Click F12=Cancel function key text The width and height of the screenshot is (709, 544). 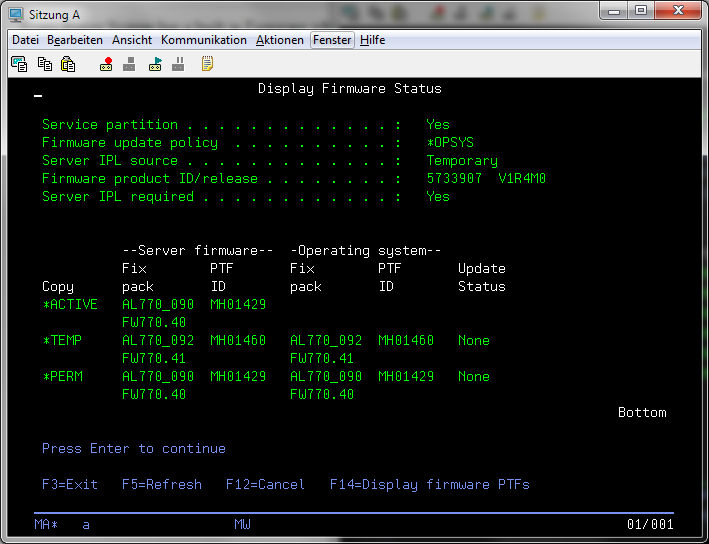(265, 485)
